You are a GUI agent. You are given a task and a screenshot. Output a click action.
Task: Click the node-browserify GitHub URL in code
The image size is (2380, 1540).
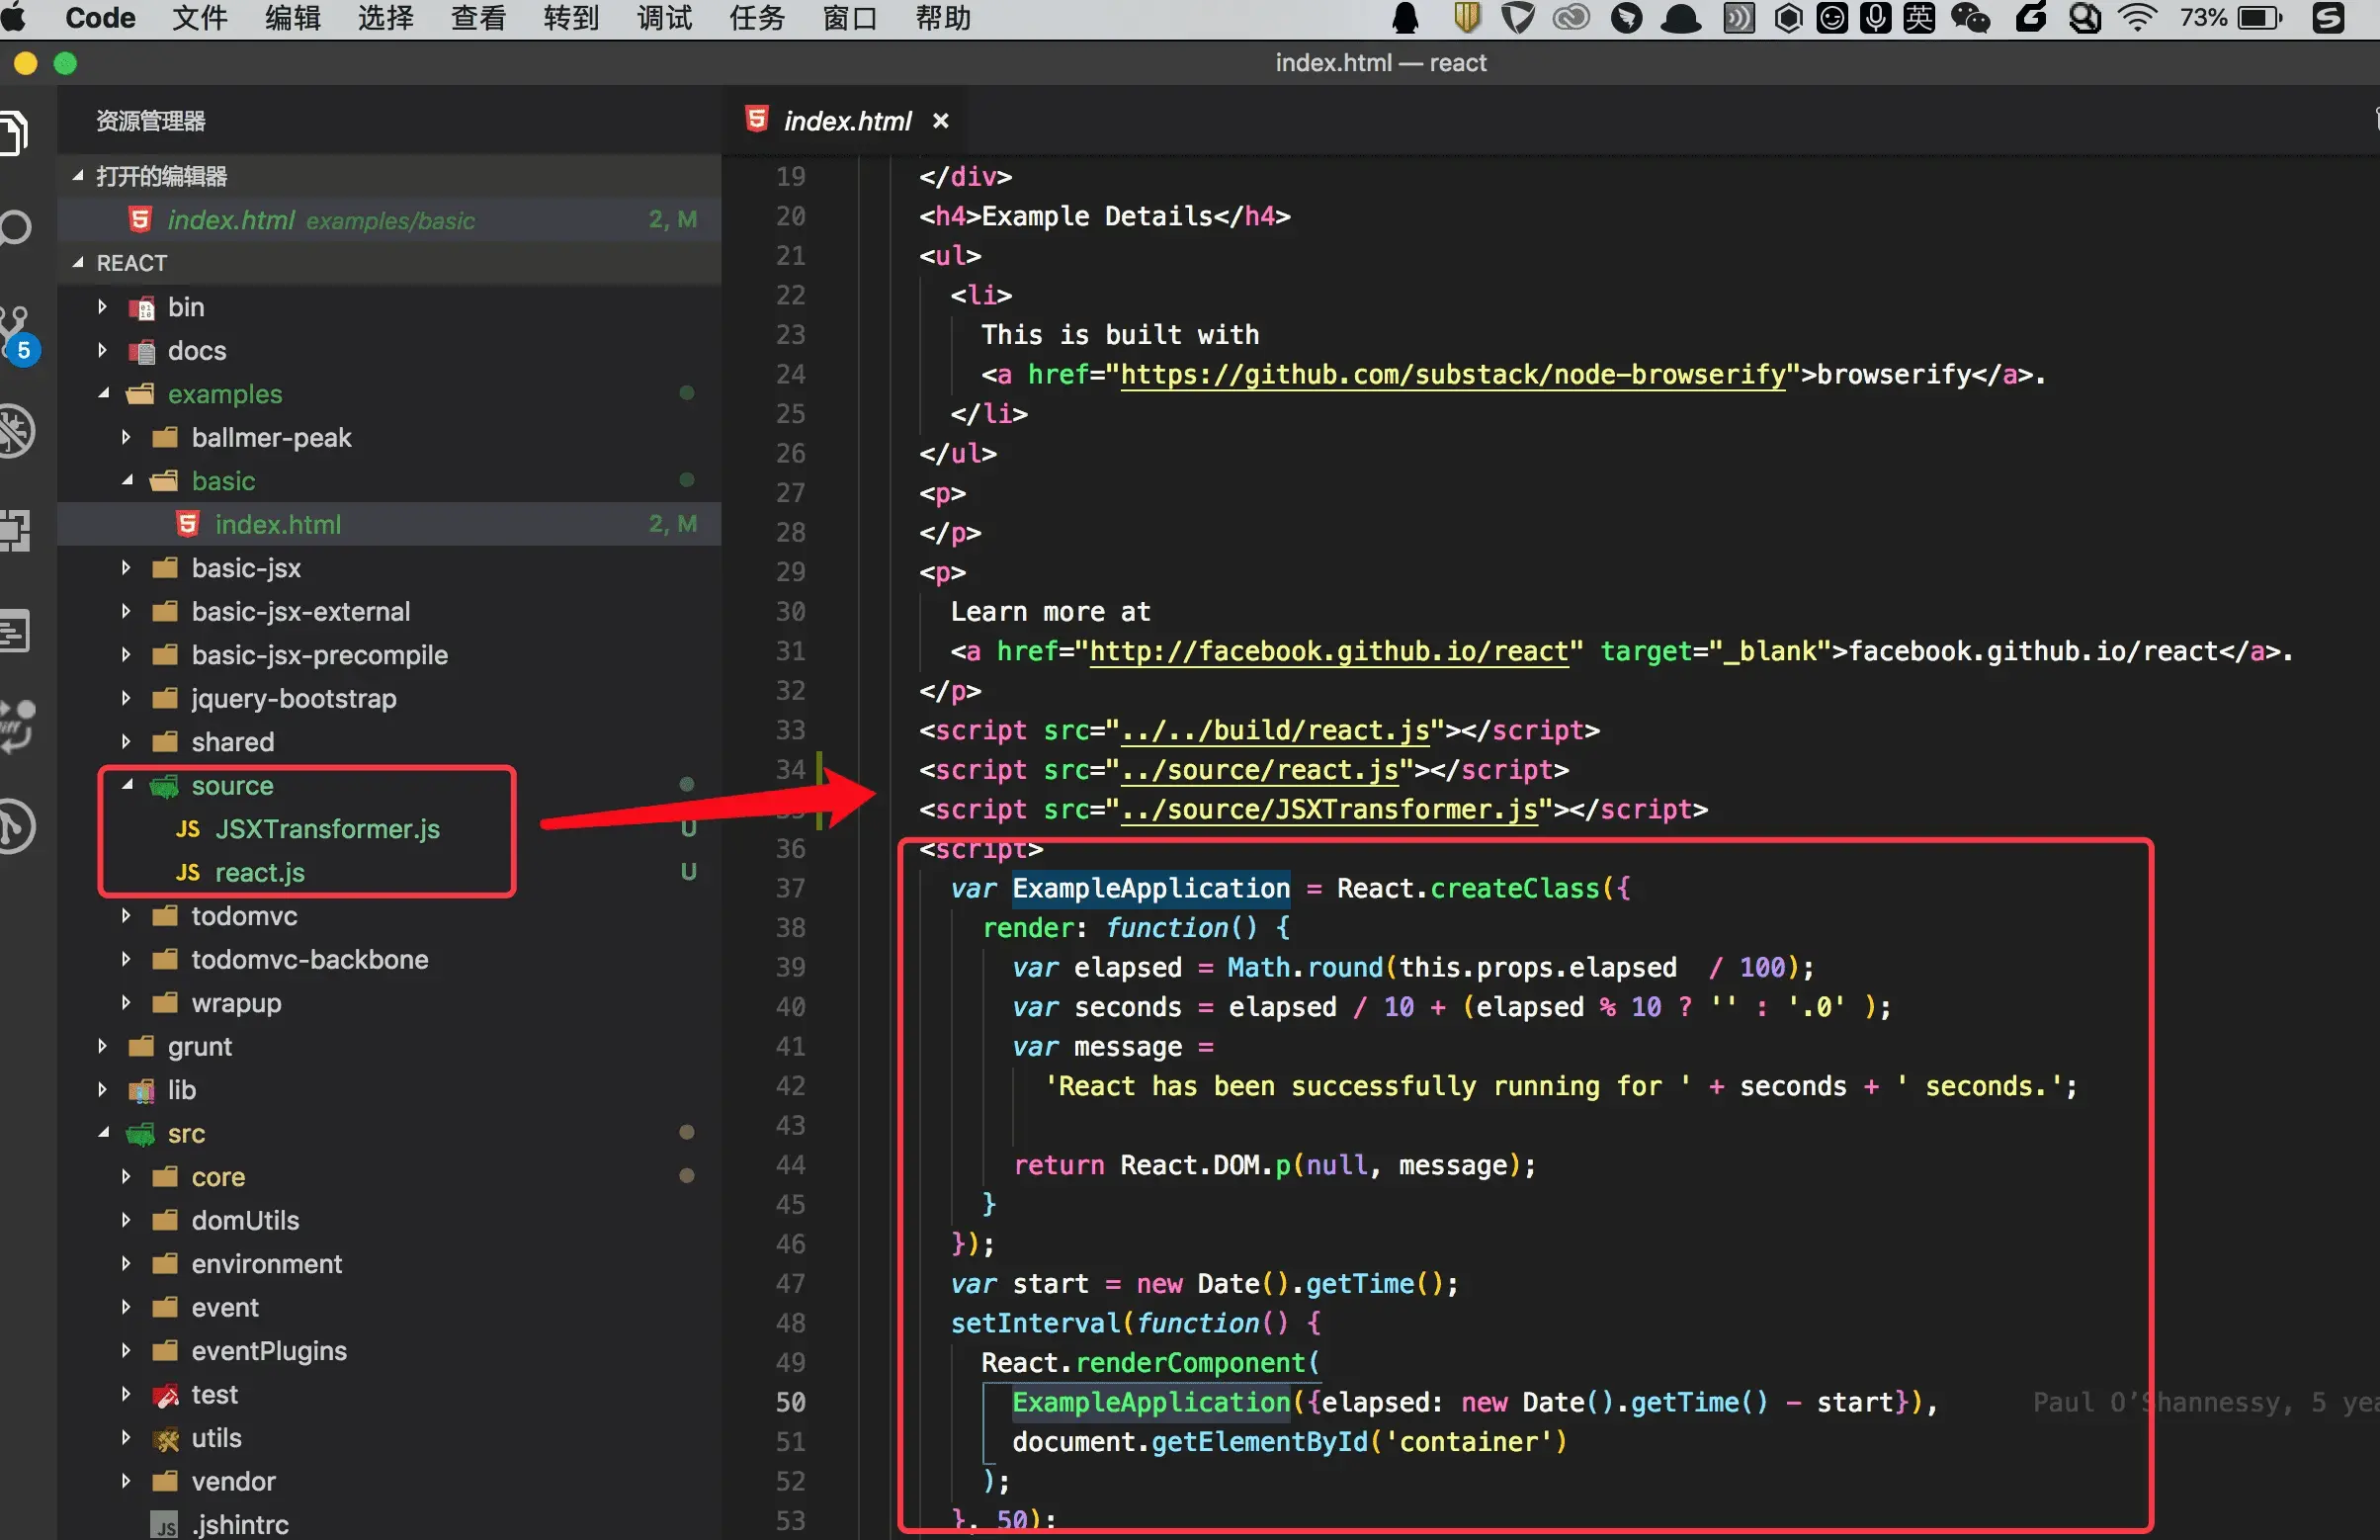(x=1452, y=375)
